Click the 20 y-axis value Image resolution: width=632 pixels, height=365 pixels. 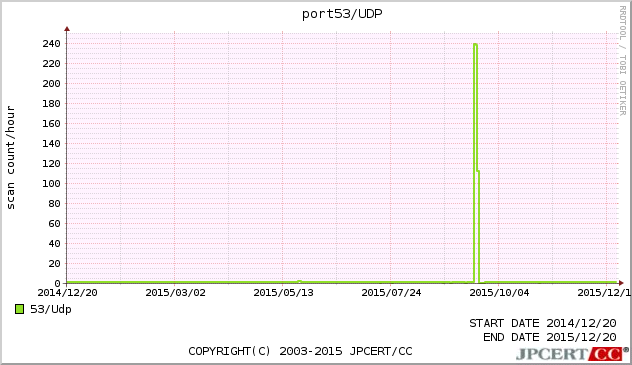coord(54,263)
